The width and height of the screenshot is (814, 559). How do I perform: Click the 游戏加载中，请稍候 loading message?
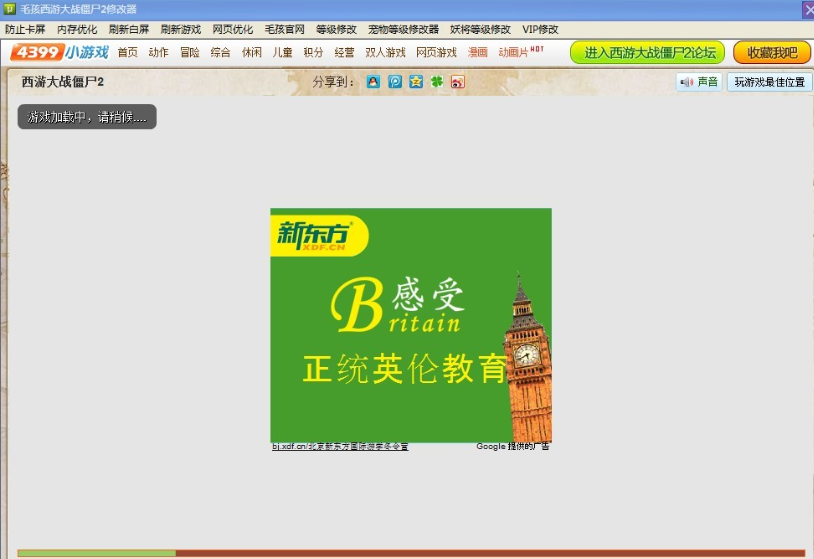[x=87, y=117]
